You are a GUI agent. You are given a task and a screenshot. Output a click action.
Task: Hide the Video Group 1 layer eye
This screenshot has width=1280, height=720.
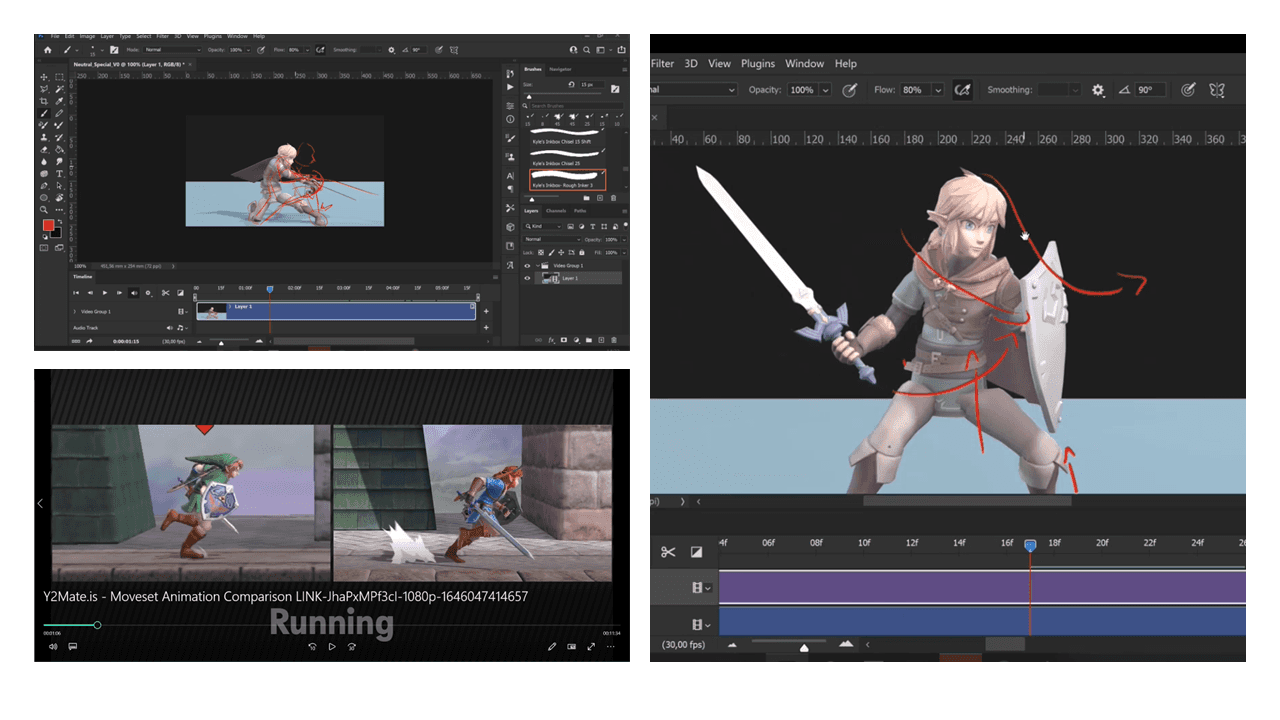[x=527, y=265]
